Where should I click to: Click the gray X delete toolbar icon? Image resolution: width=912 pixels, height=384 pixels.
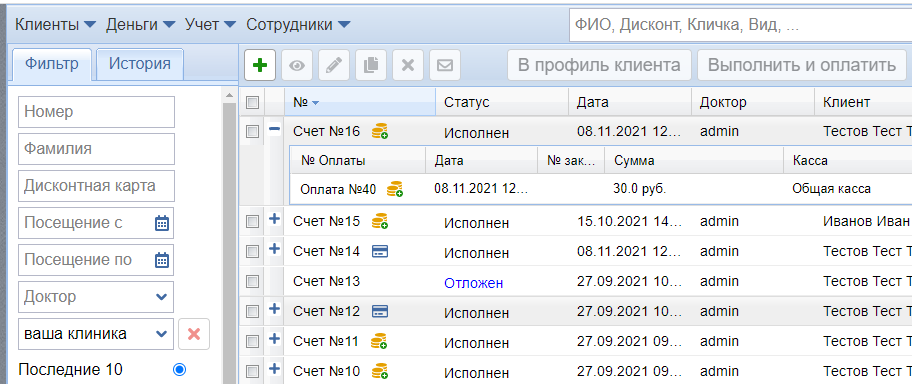tap(408, 65)
